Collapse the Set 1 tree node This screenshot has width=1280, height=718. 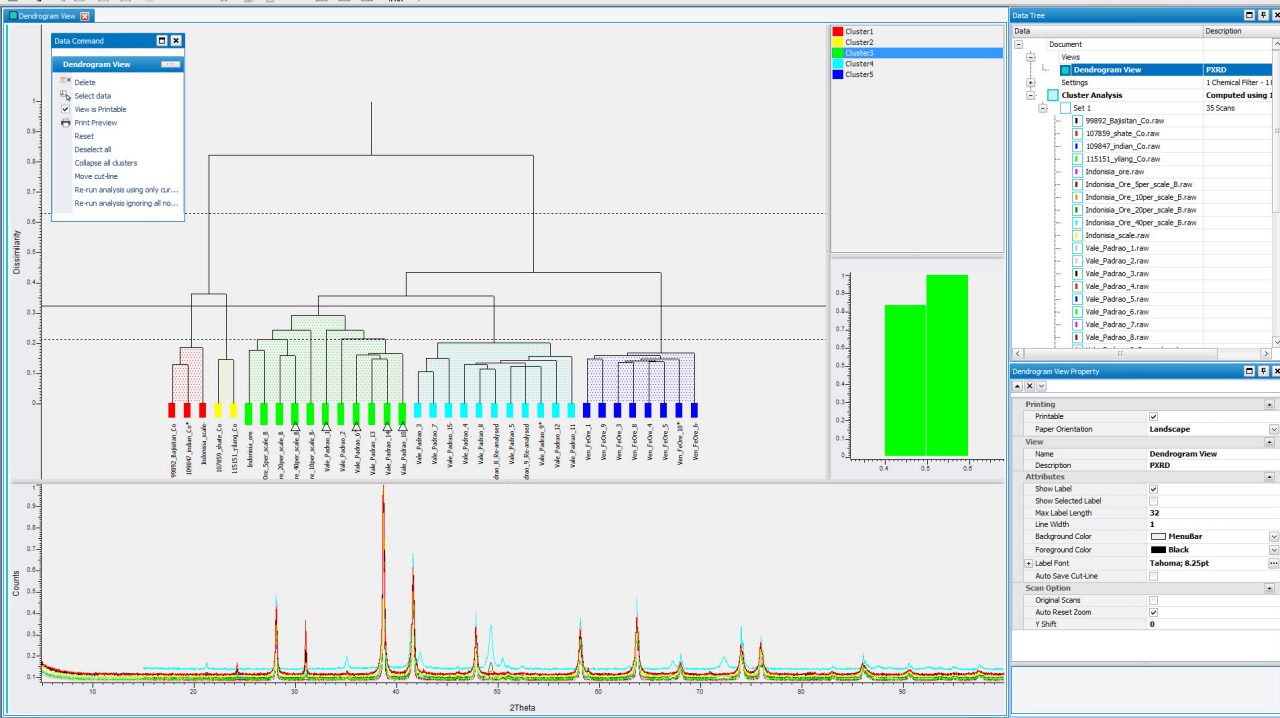pos(1043,108)
